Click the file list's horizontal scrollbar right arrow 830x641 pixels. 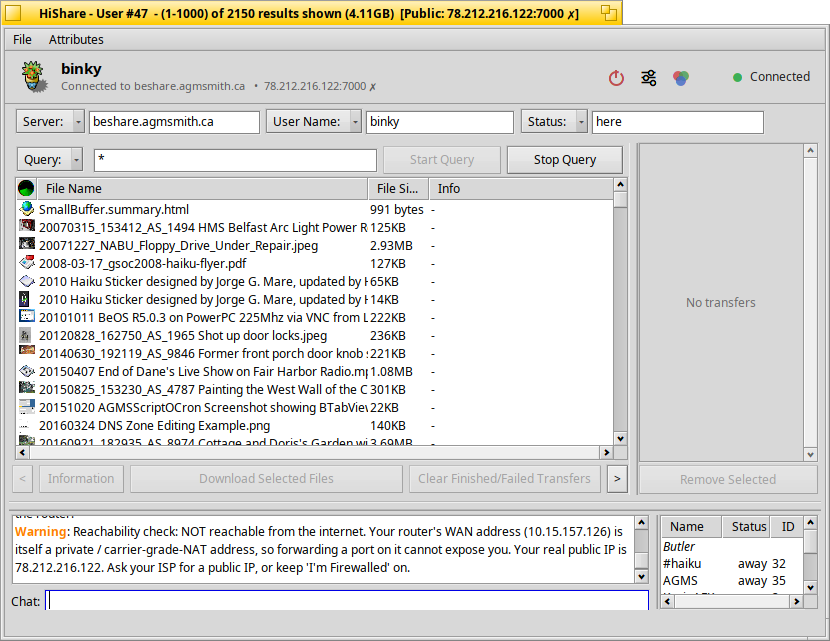pyautogui.click(x=607, y=453)
